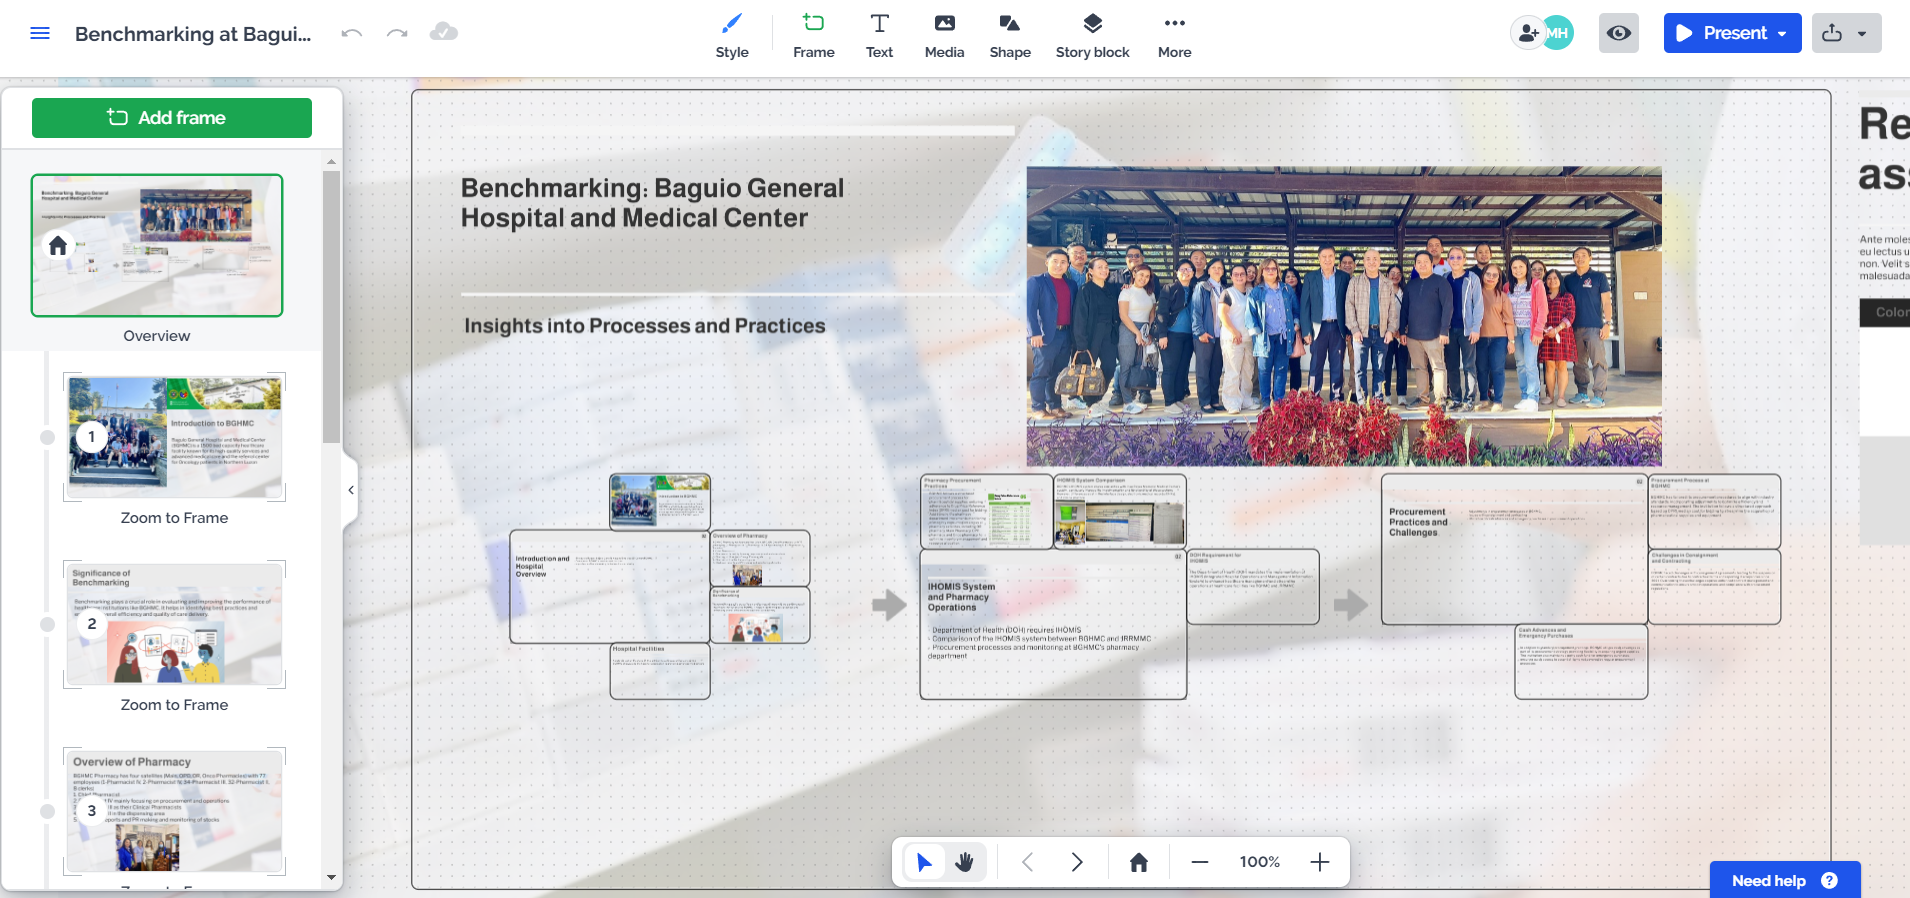
Task: Click the path marker dot beside frame 2
Action: (x=47, y=624)
